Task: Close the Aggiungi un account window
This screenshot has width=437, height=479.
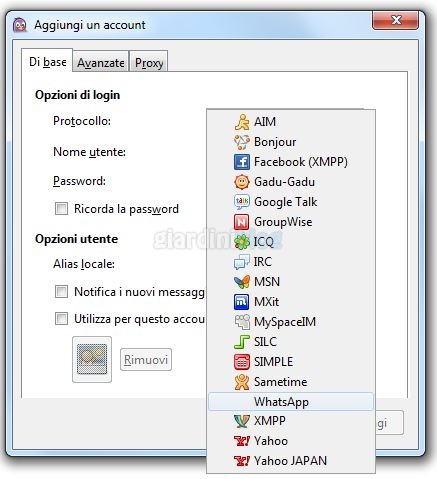Action: coord(395,20)
